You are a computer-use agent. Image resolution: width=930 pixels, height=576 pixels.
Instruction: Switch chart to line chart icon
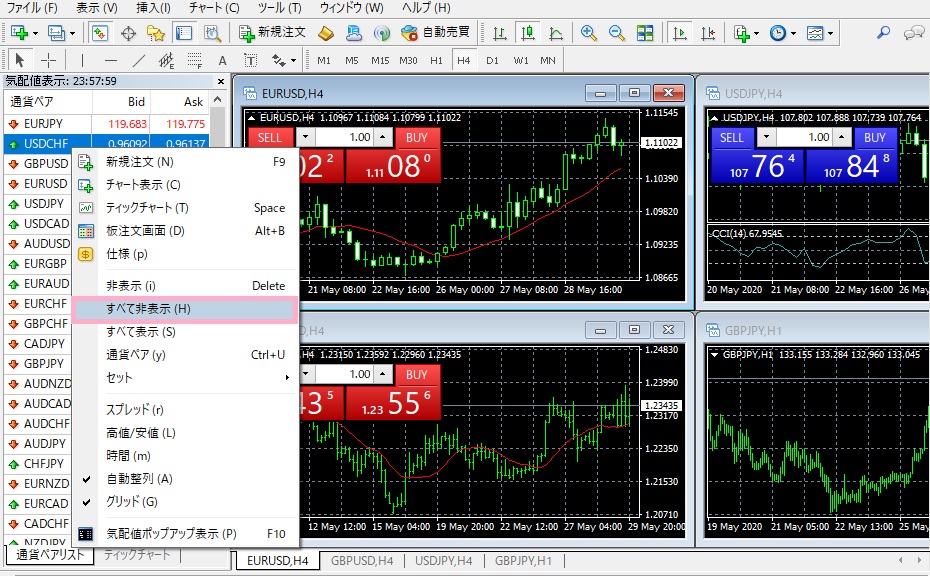tap(556, 33)
